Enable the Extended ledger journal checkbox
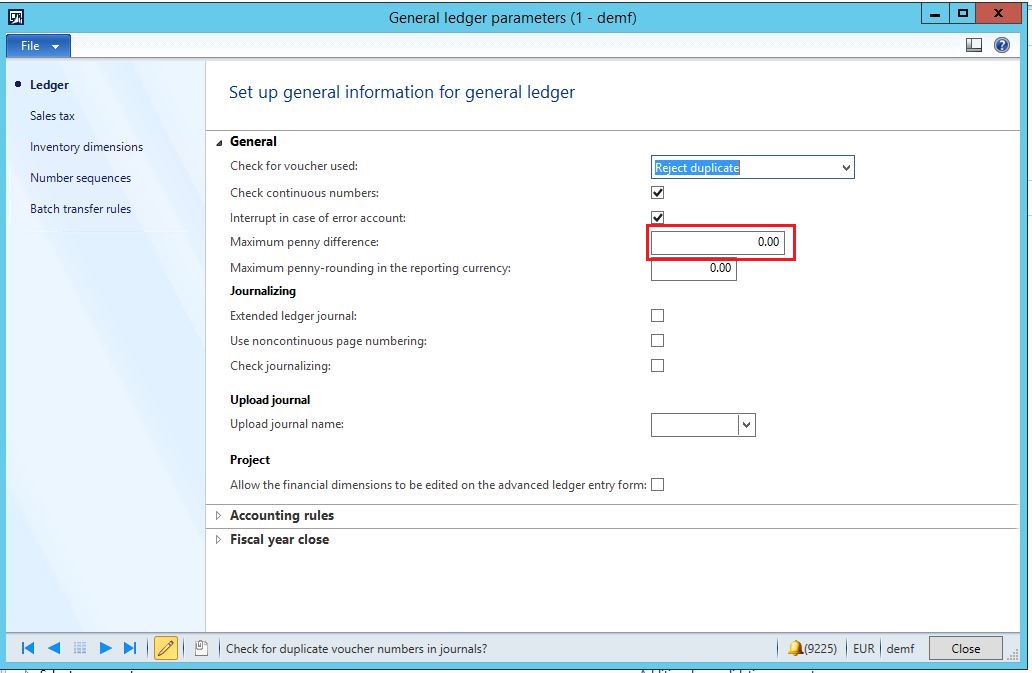Image resolution: width=1032 pixels, height=673 pixels. (x=657, y=315)
